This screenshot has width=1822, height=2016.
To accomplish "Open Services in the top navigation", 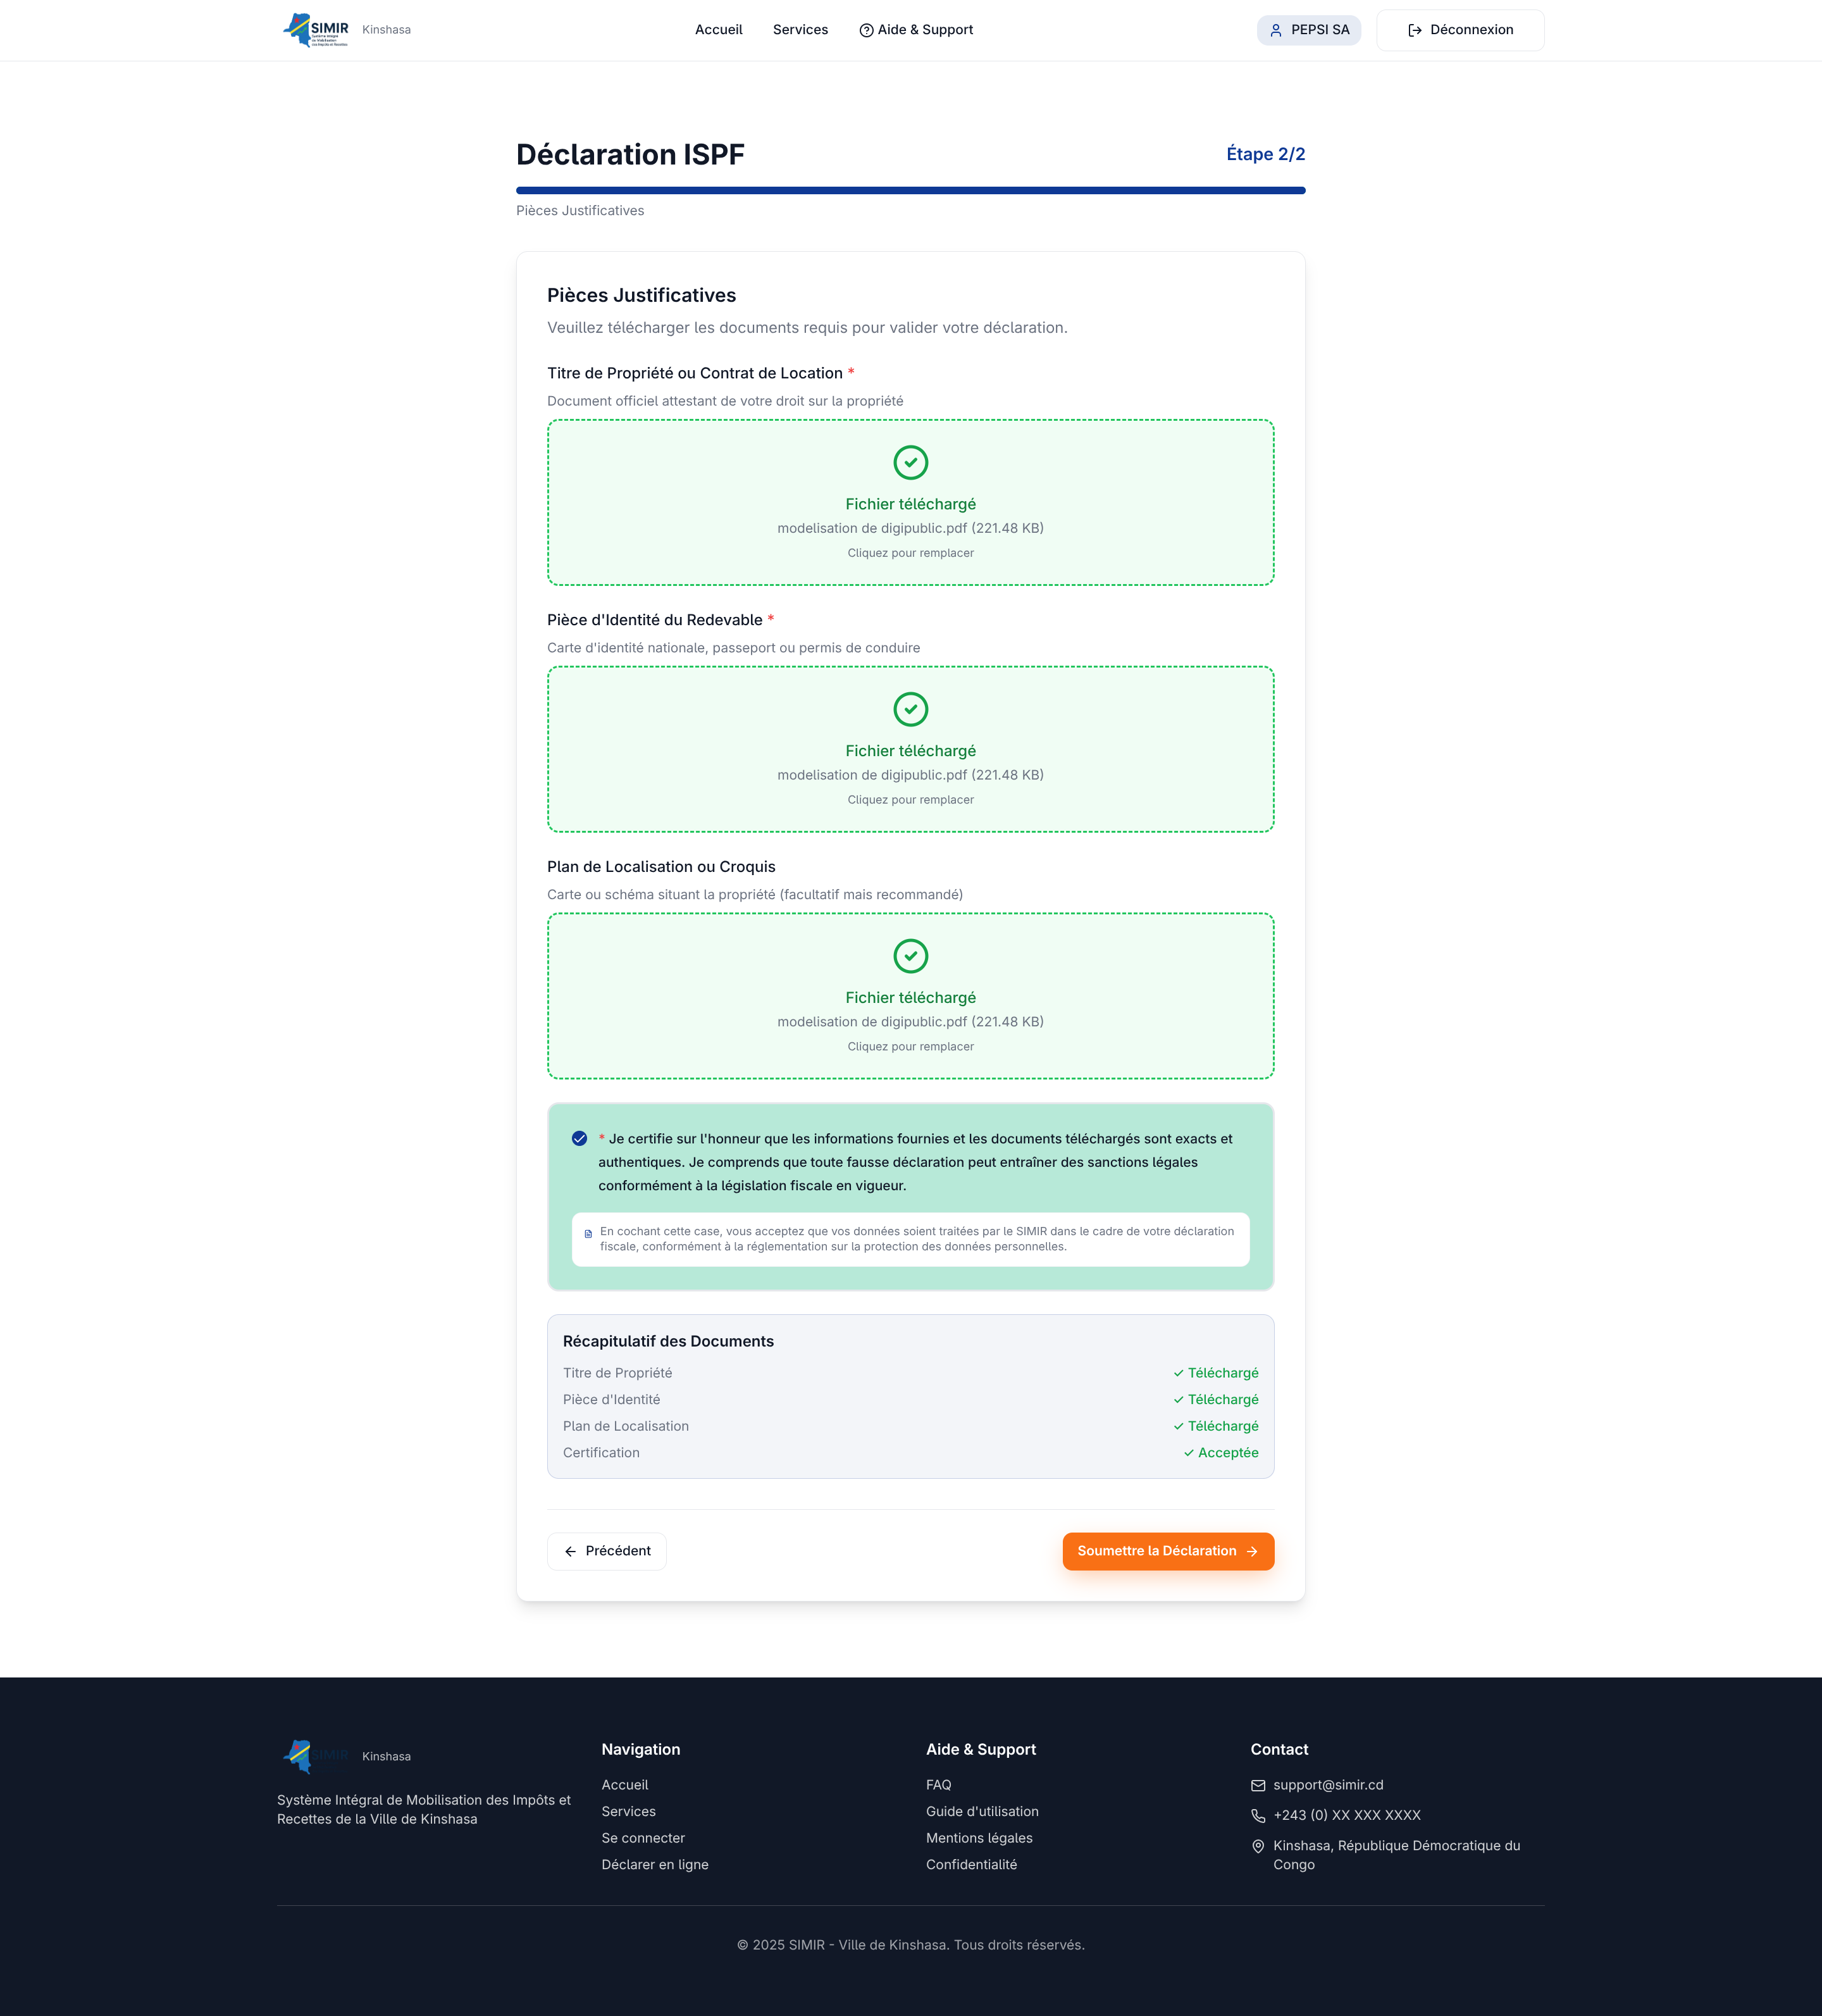I will (x=800, y=30).
